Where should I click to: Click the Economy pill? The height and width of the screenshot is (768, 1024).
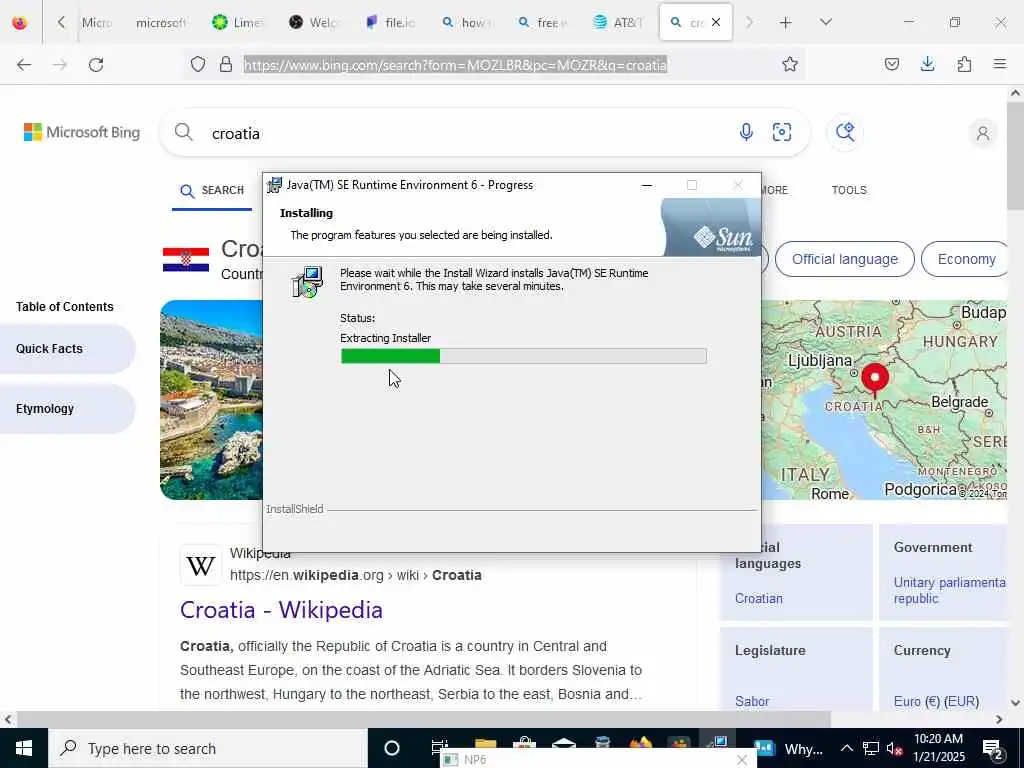pyautogui.click(x=966, y=259)
